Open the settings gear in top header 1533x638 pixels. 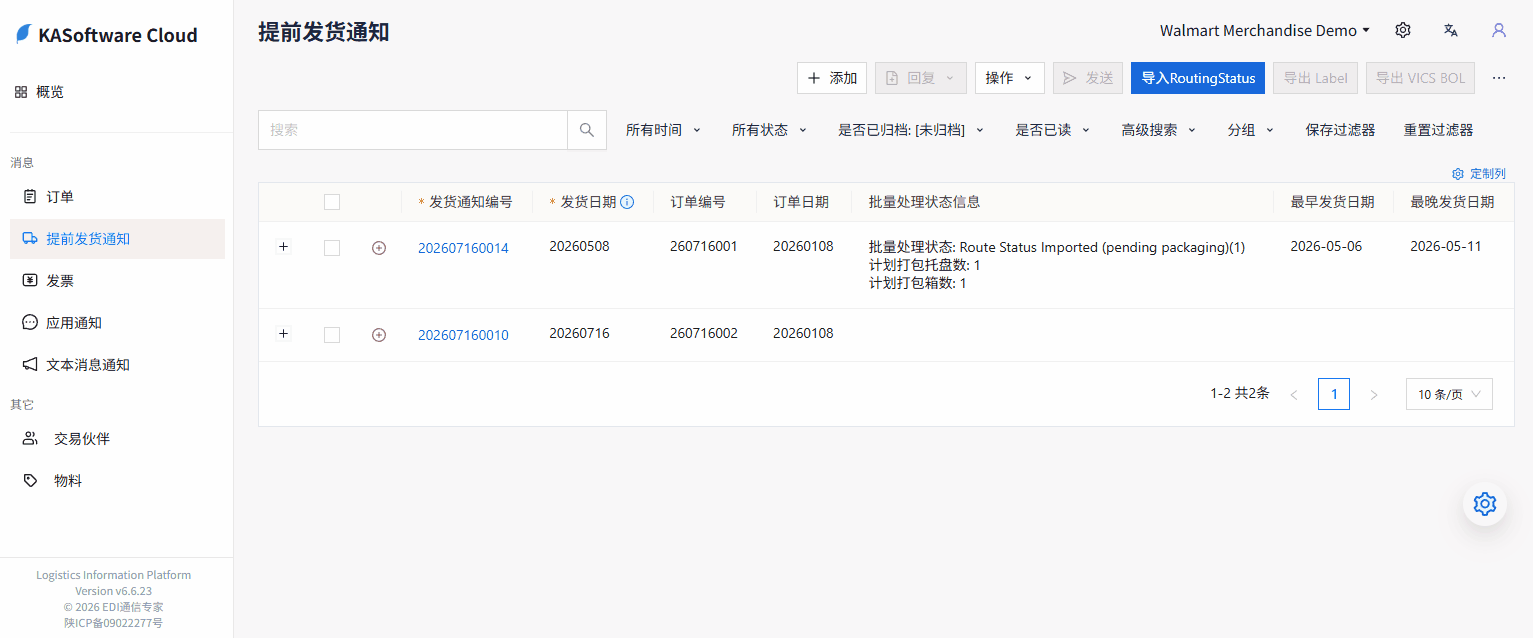(x=1403, y=30)
